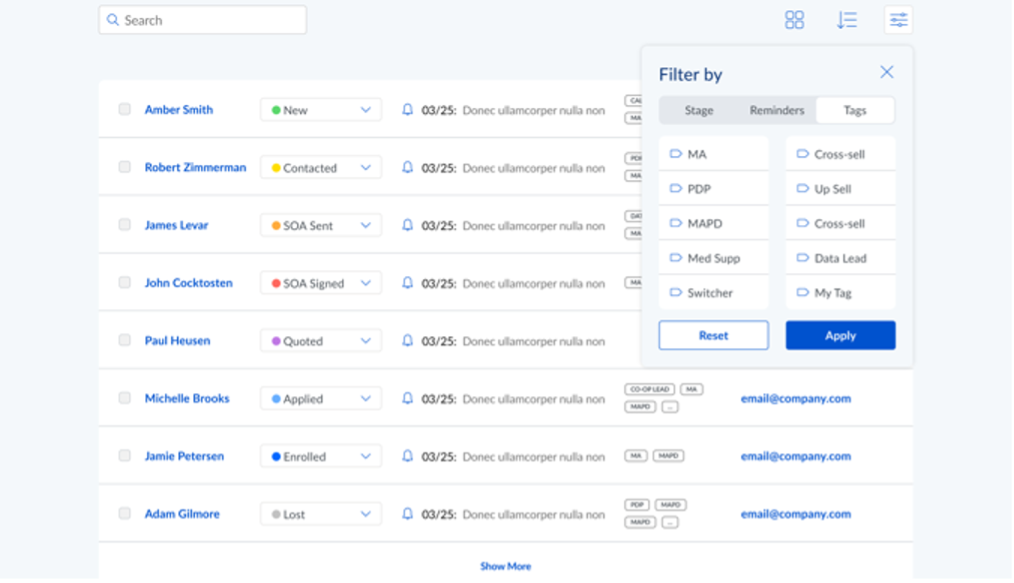Select the MA tag in the filter panel
Viewport: 1014px width, 583px height.
[713, 153]
